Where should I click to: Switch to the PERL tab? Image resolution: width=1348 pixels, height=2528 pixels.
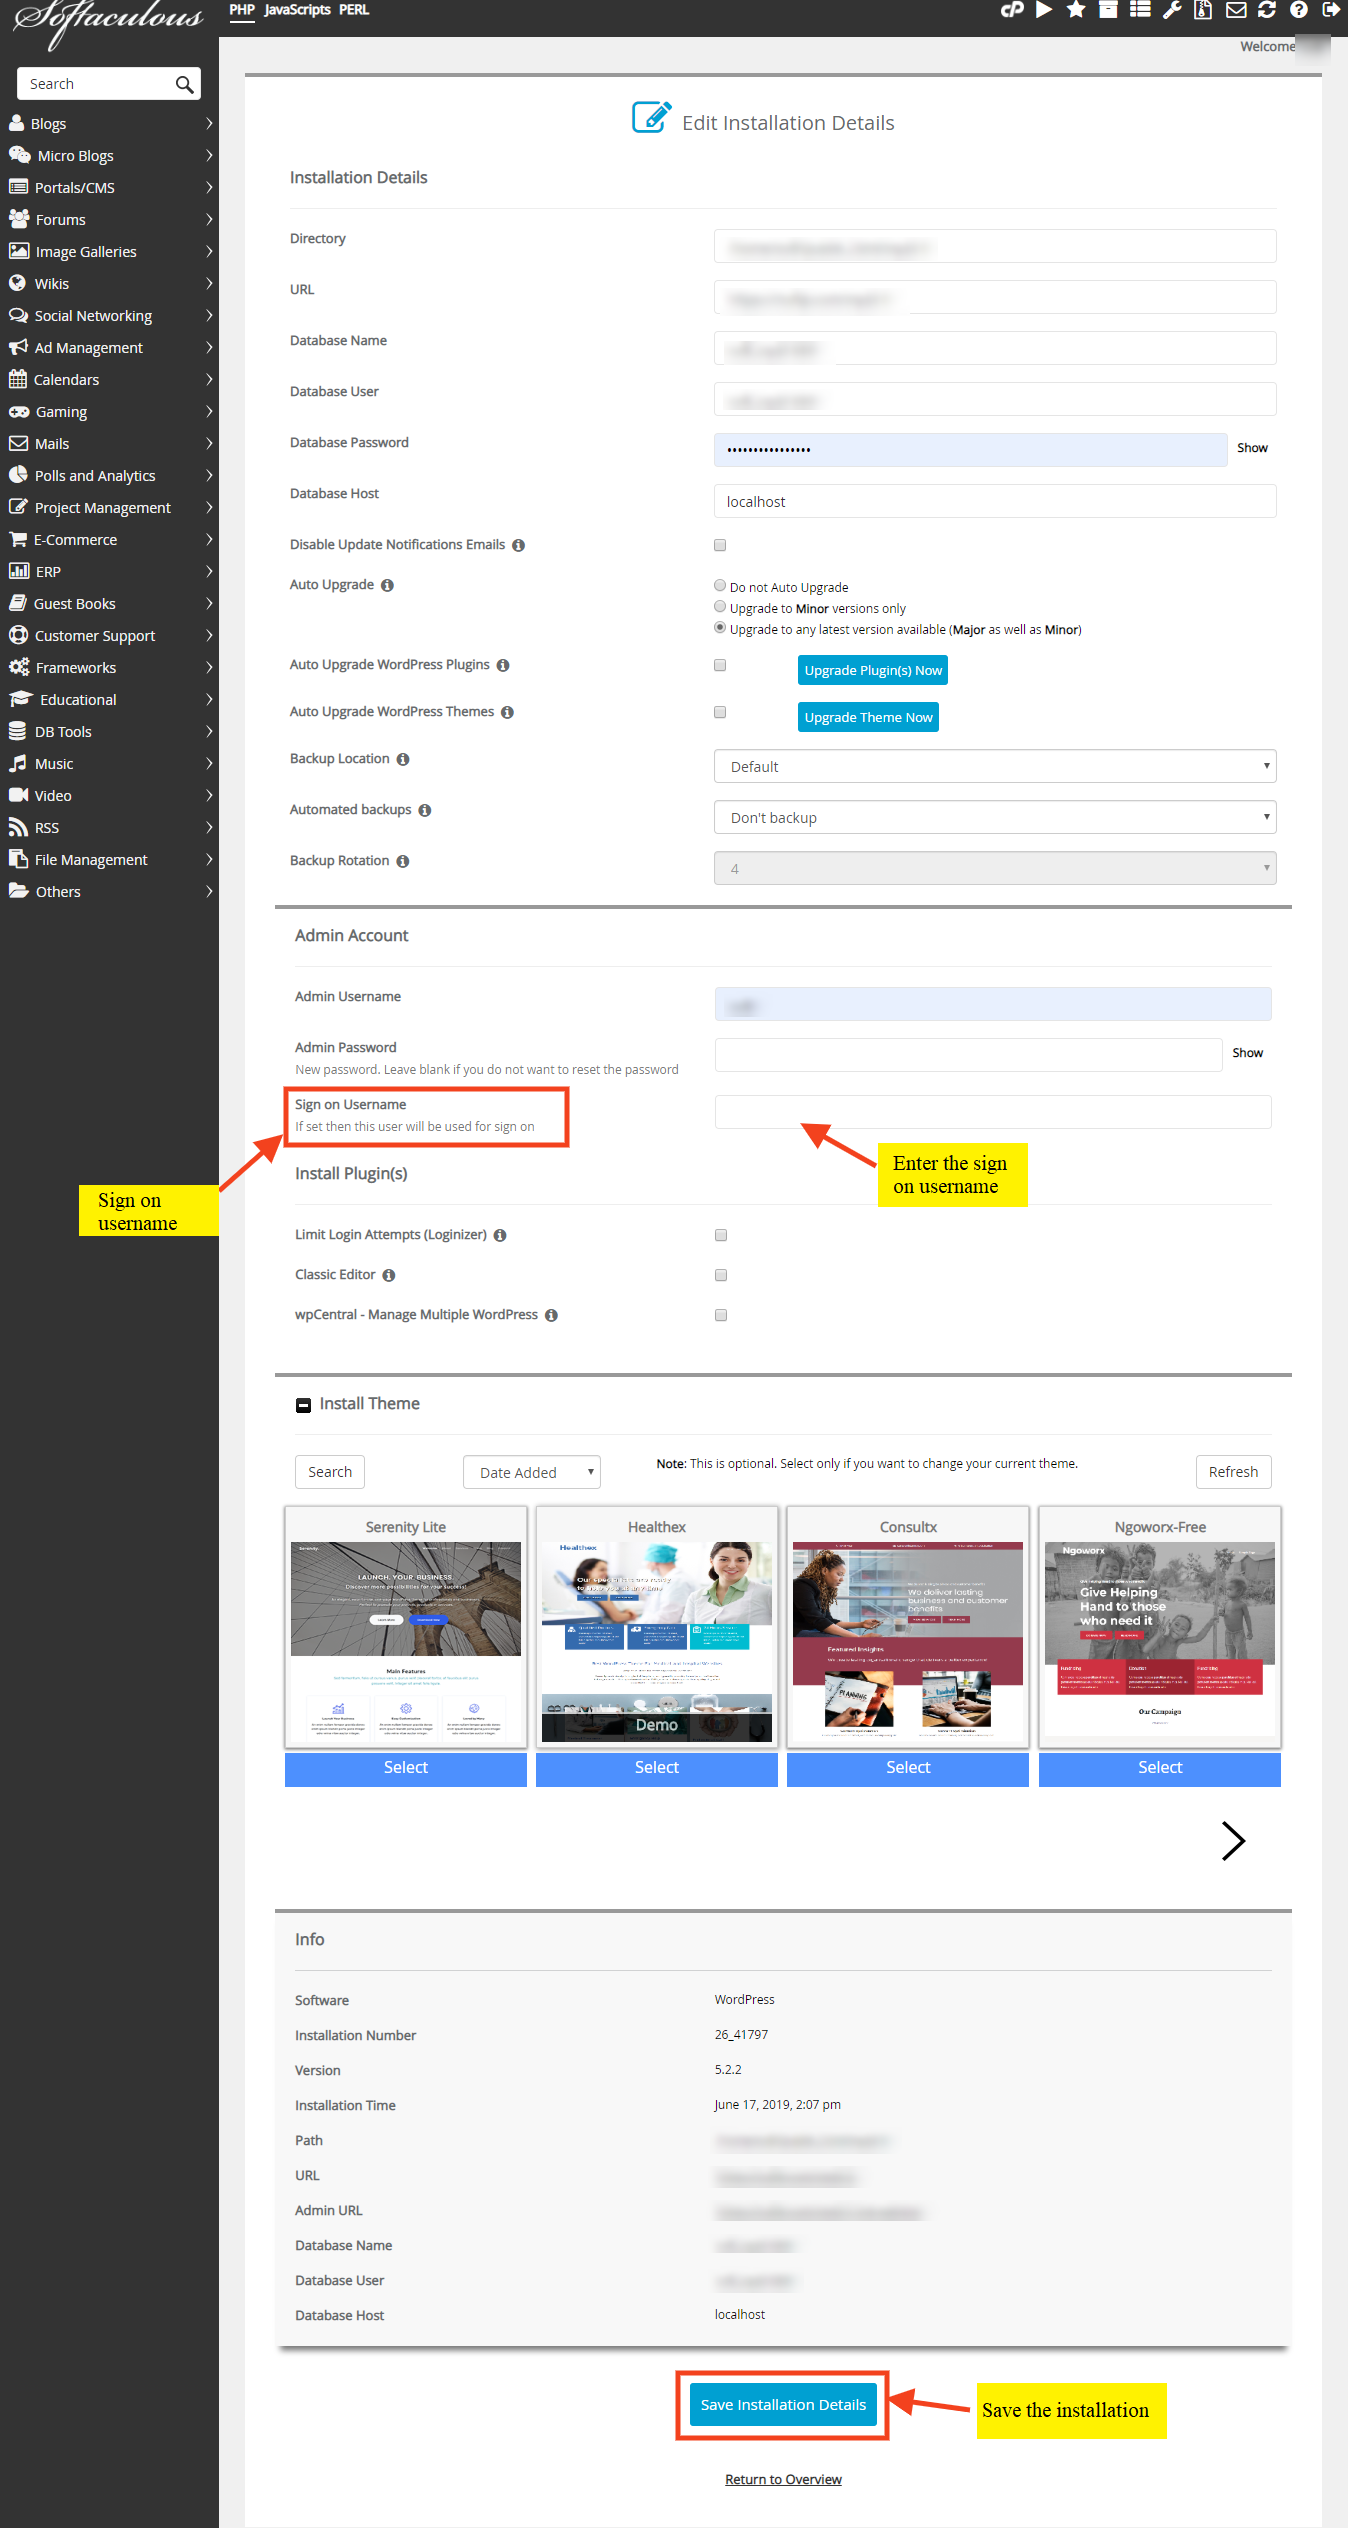[354, 10]
